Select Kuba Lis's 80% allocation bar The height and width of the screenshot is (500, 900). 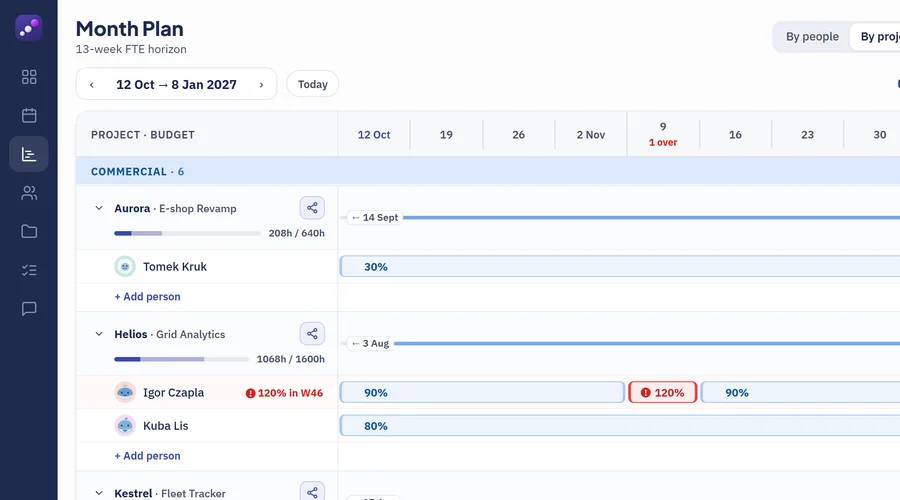(620, 426)
